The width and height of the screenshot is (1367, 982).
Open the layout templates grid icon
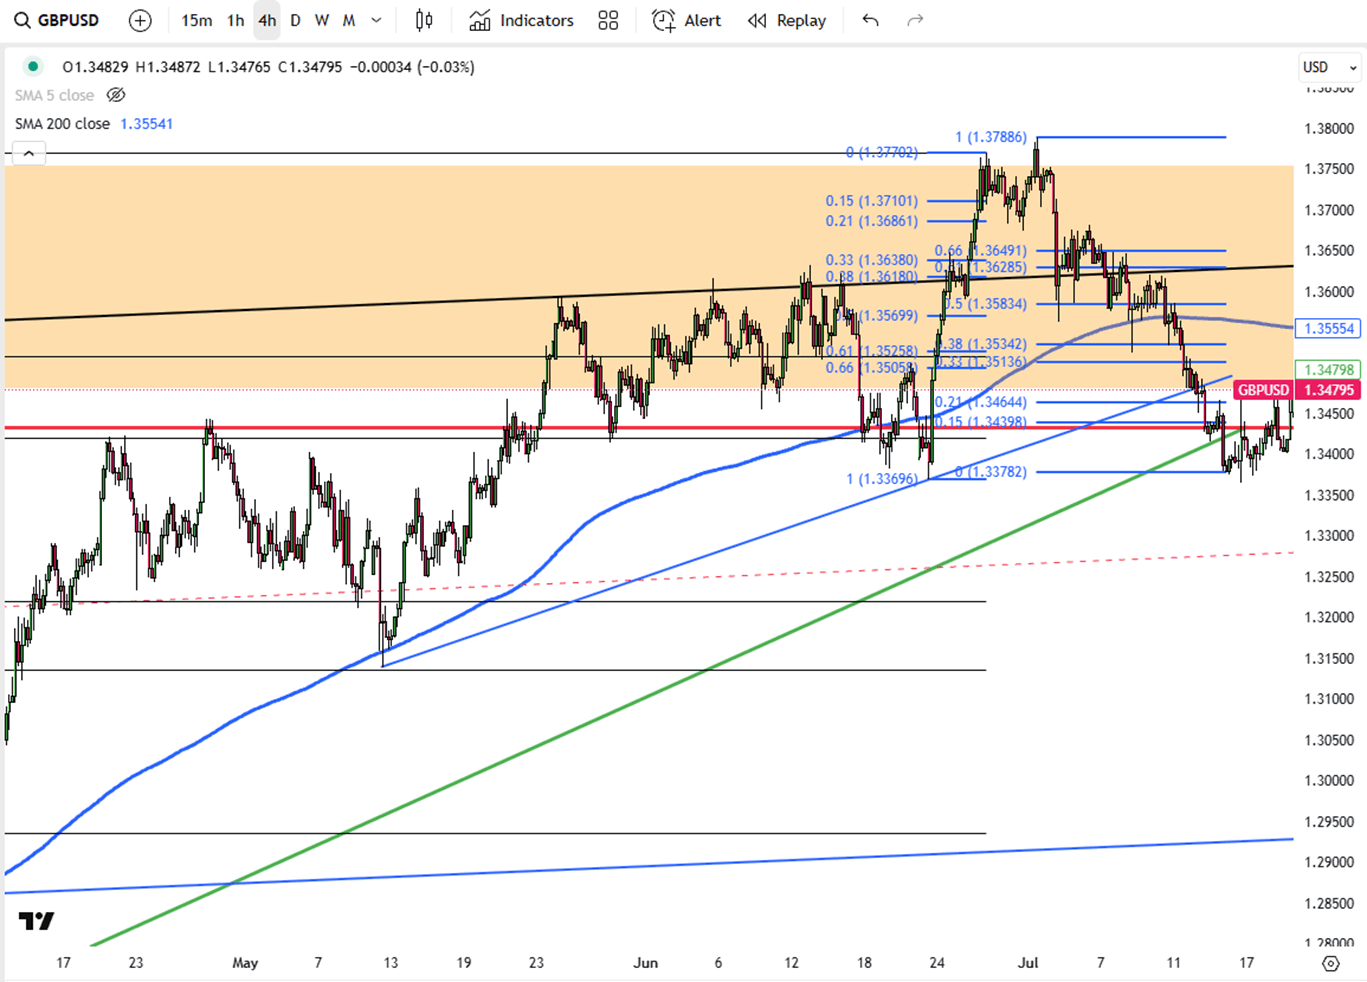pyautogui.click(x=608, y=20)
